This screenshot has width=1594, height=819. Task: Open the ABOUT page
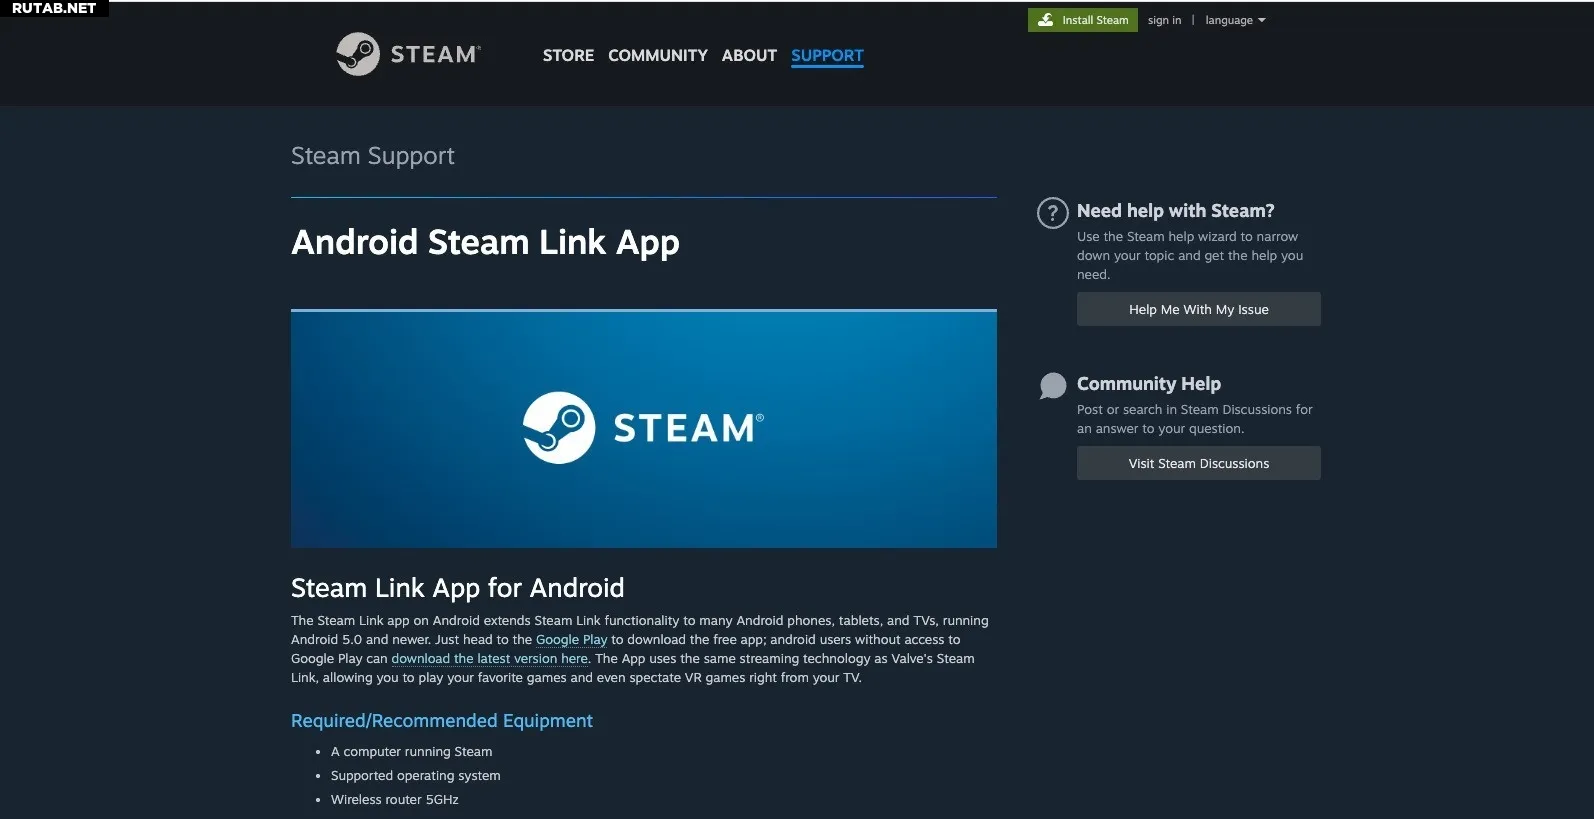tap(749, 56)
